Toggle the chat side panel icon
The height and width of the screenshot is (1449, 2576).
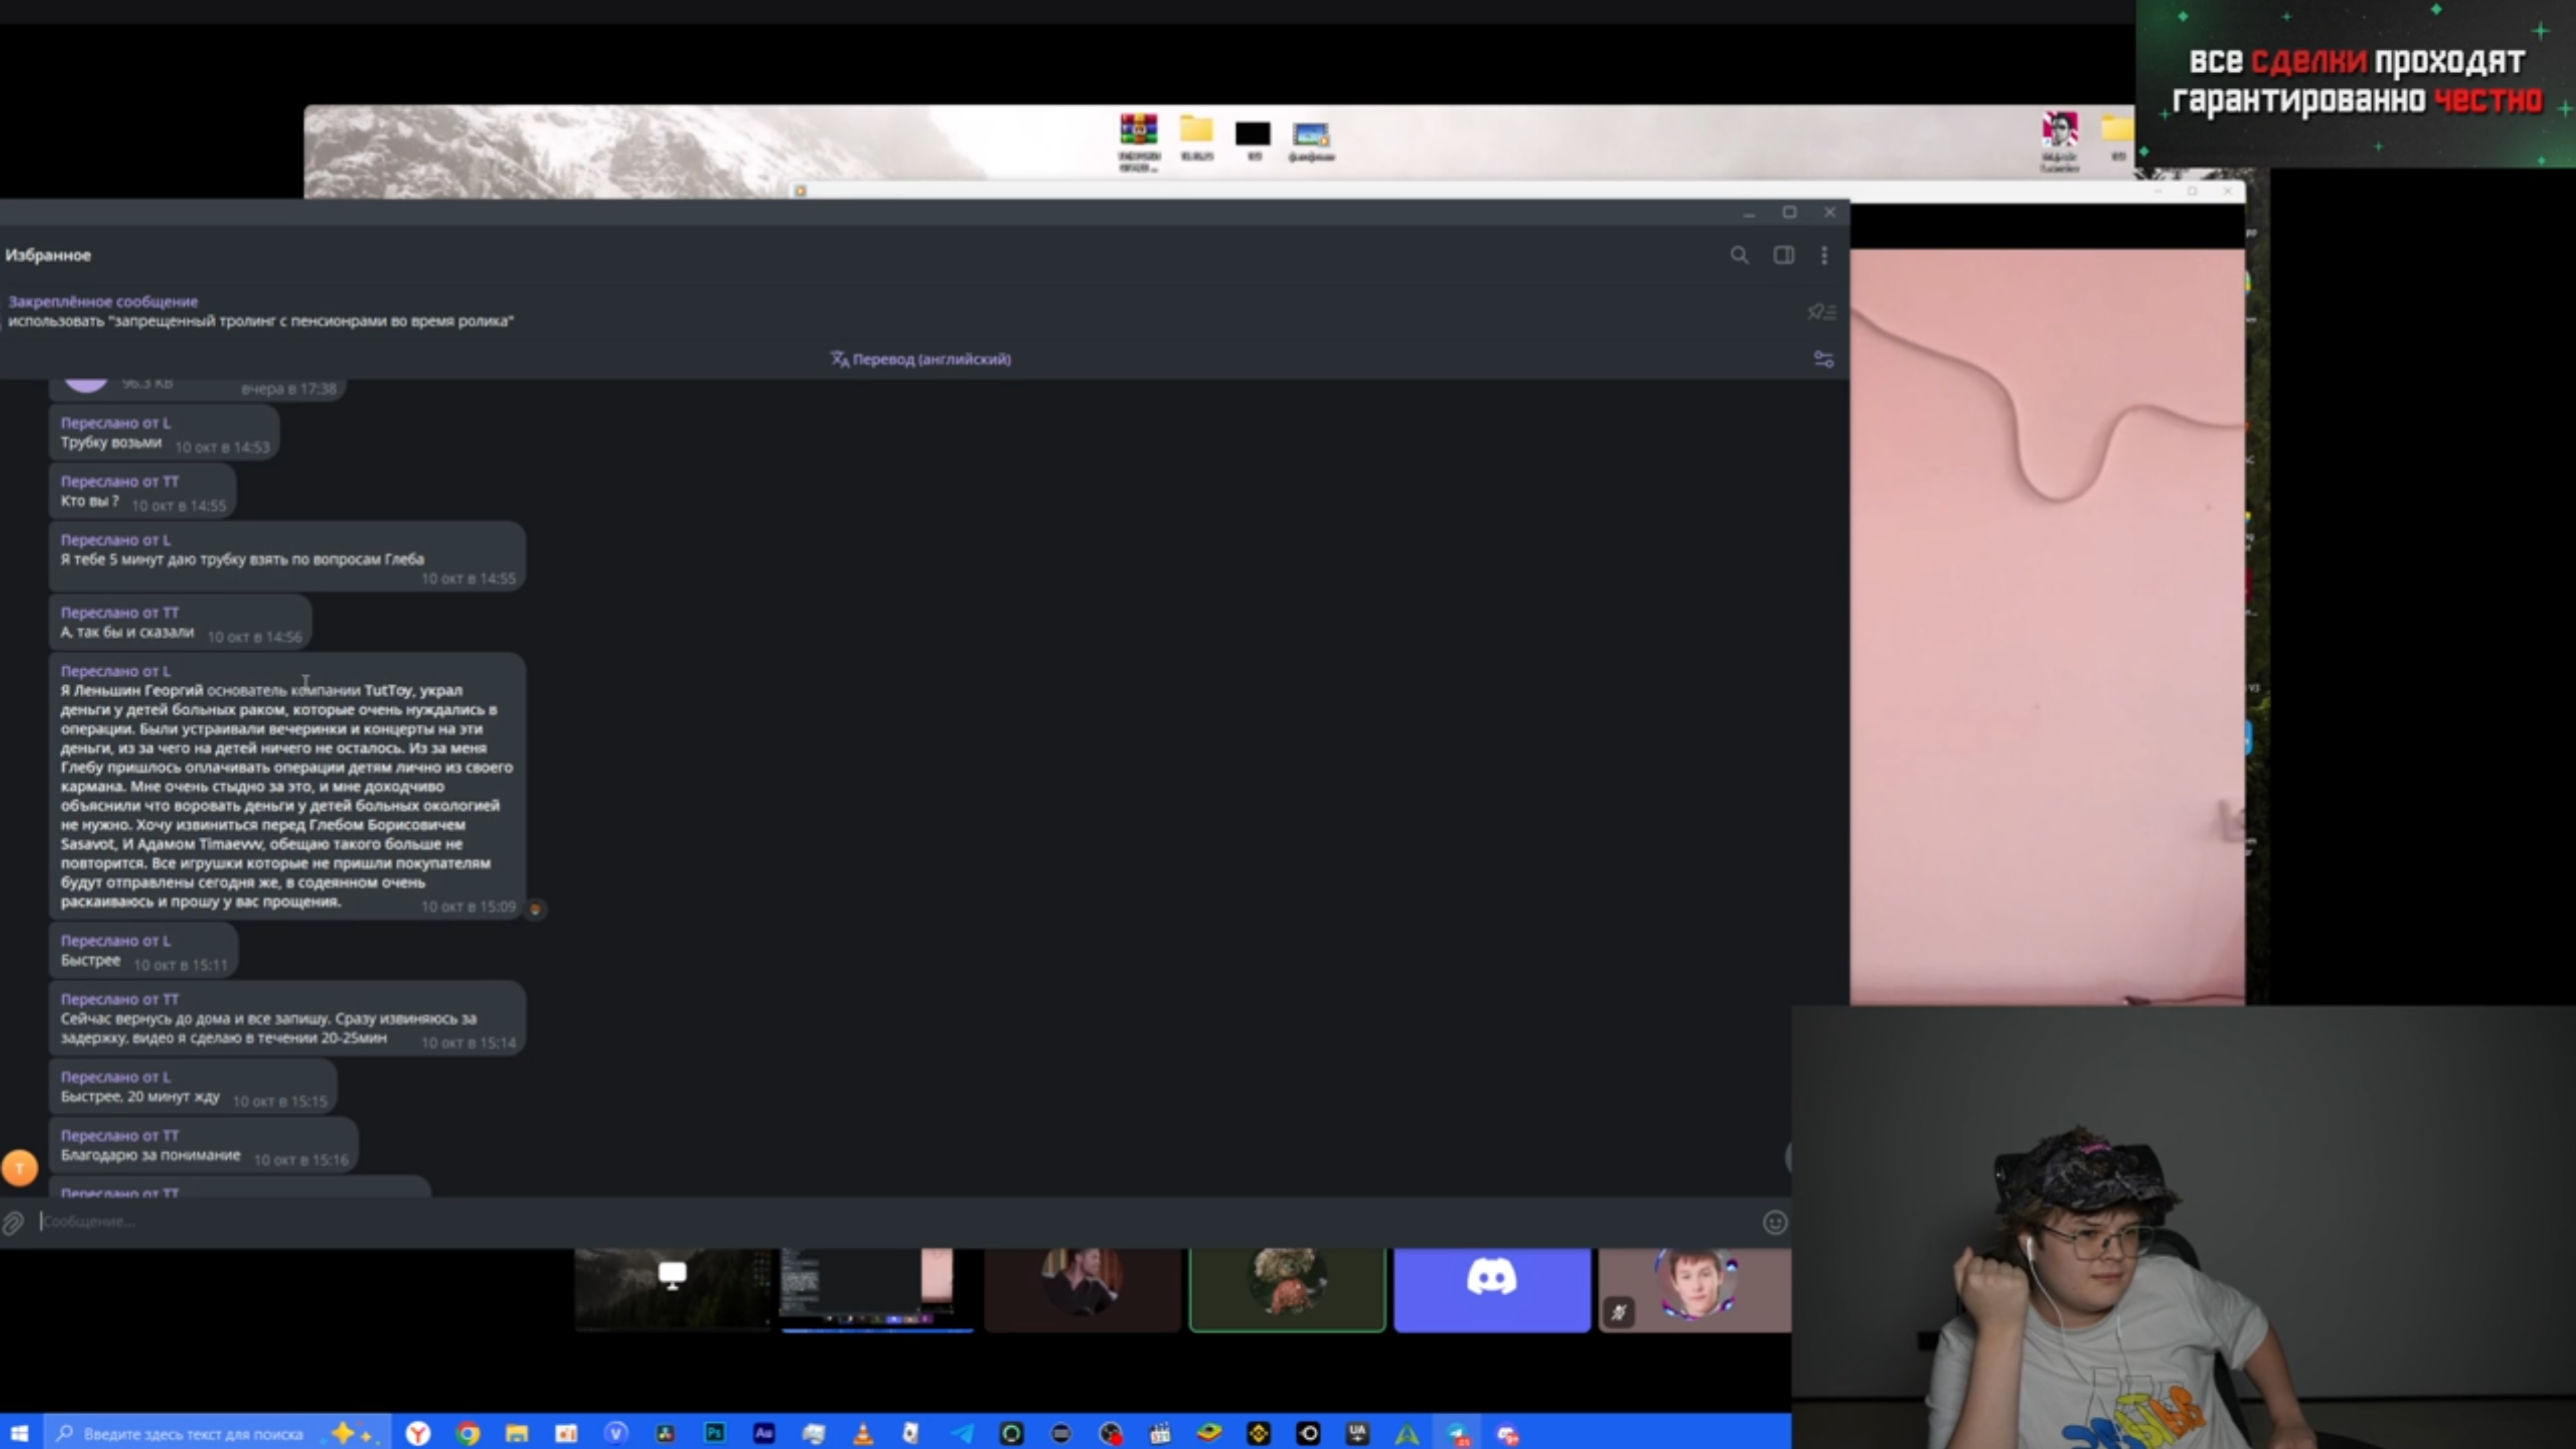point(1783,255)
